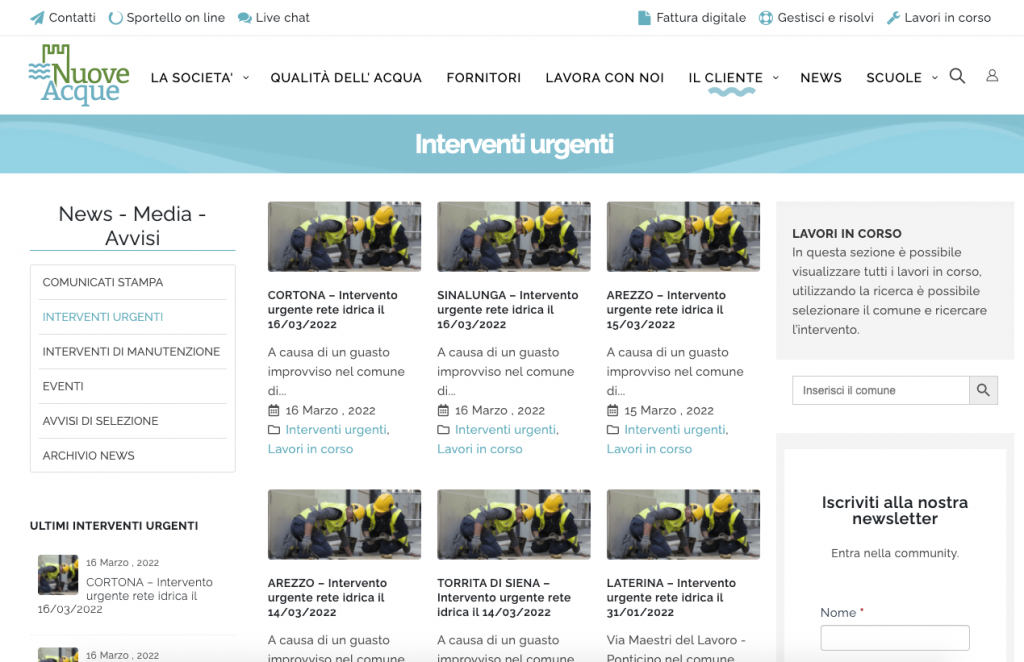Open the Fattura digitale link

coord(701,18)
